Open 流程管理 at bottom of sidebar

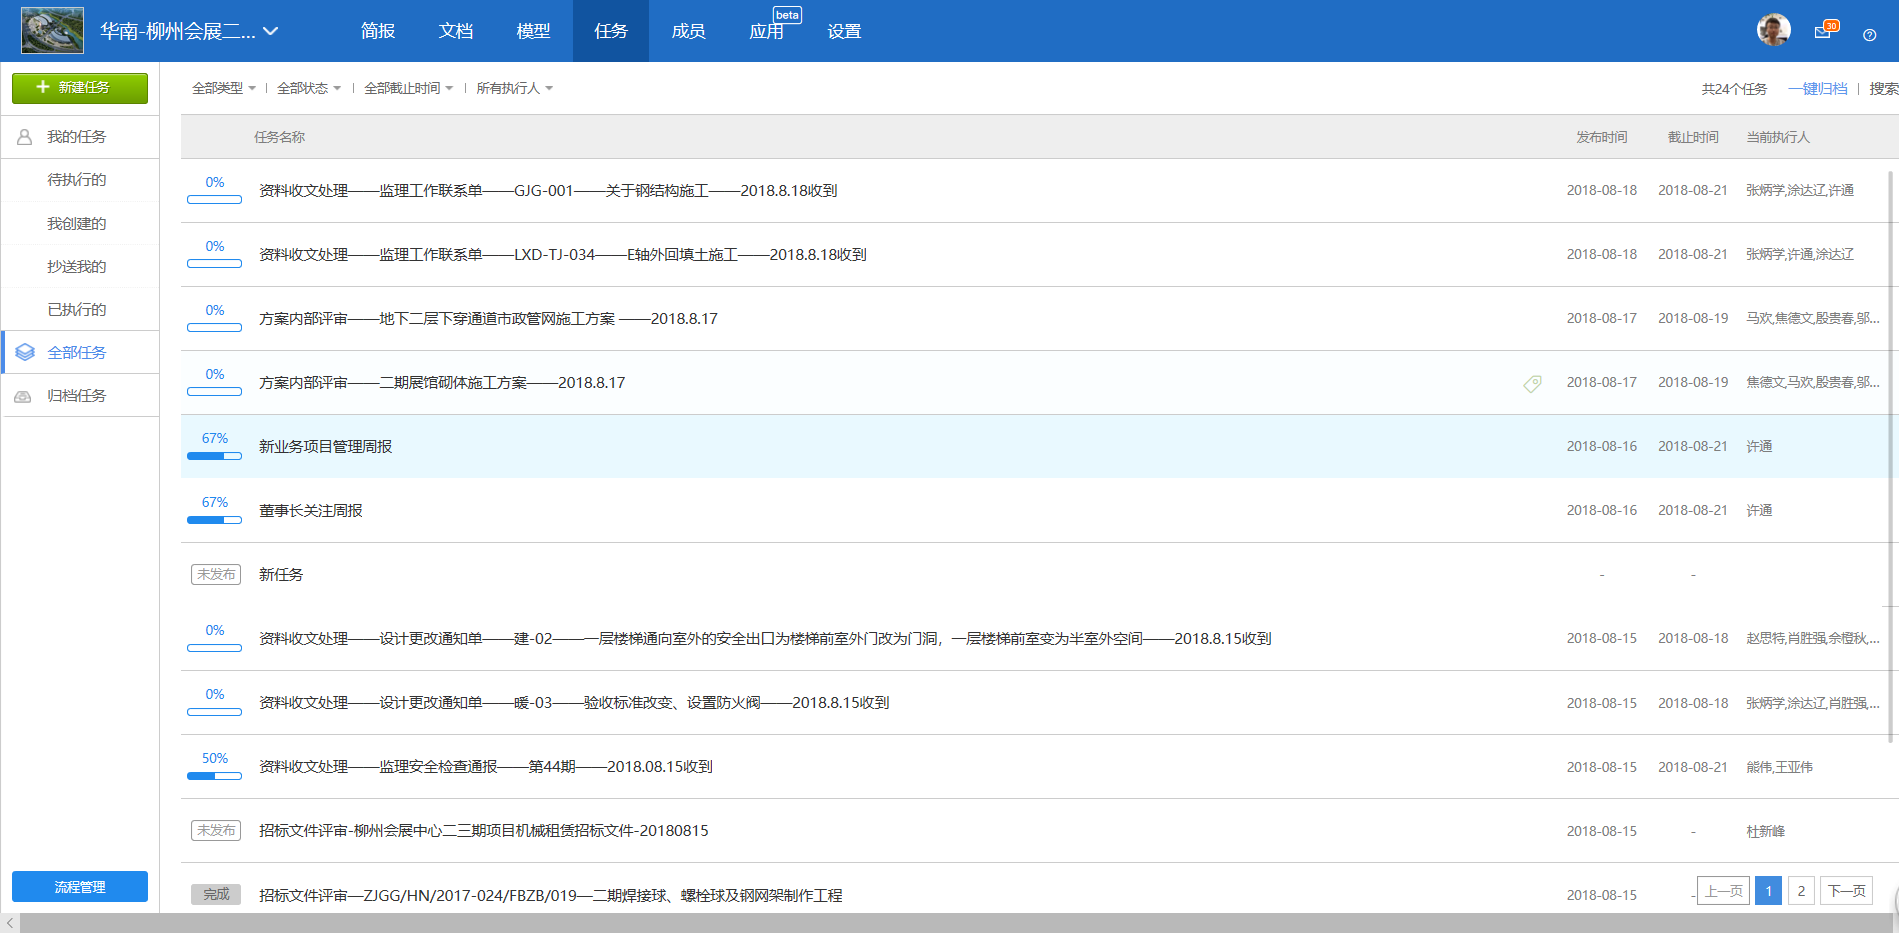tap(79, 886)
